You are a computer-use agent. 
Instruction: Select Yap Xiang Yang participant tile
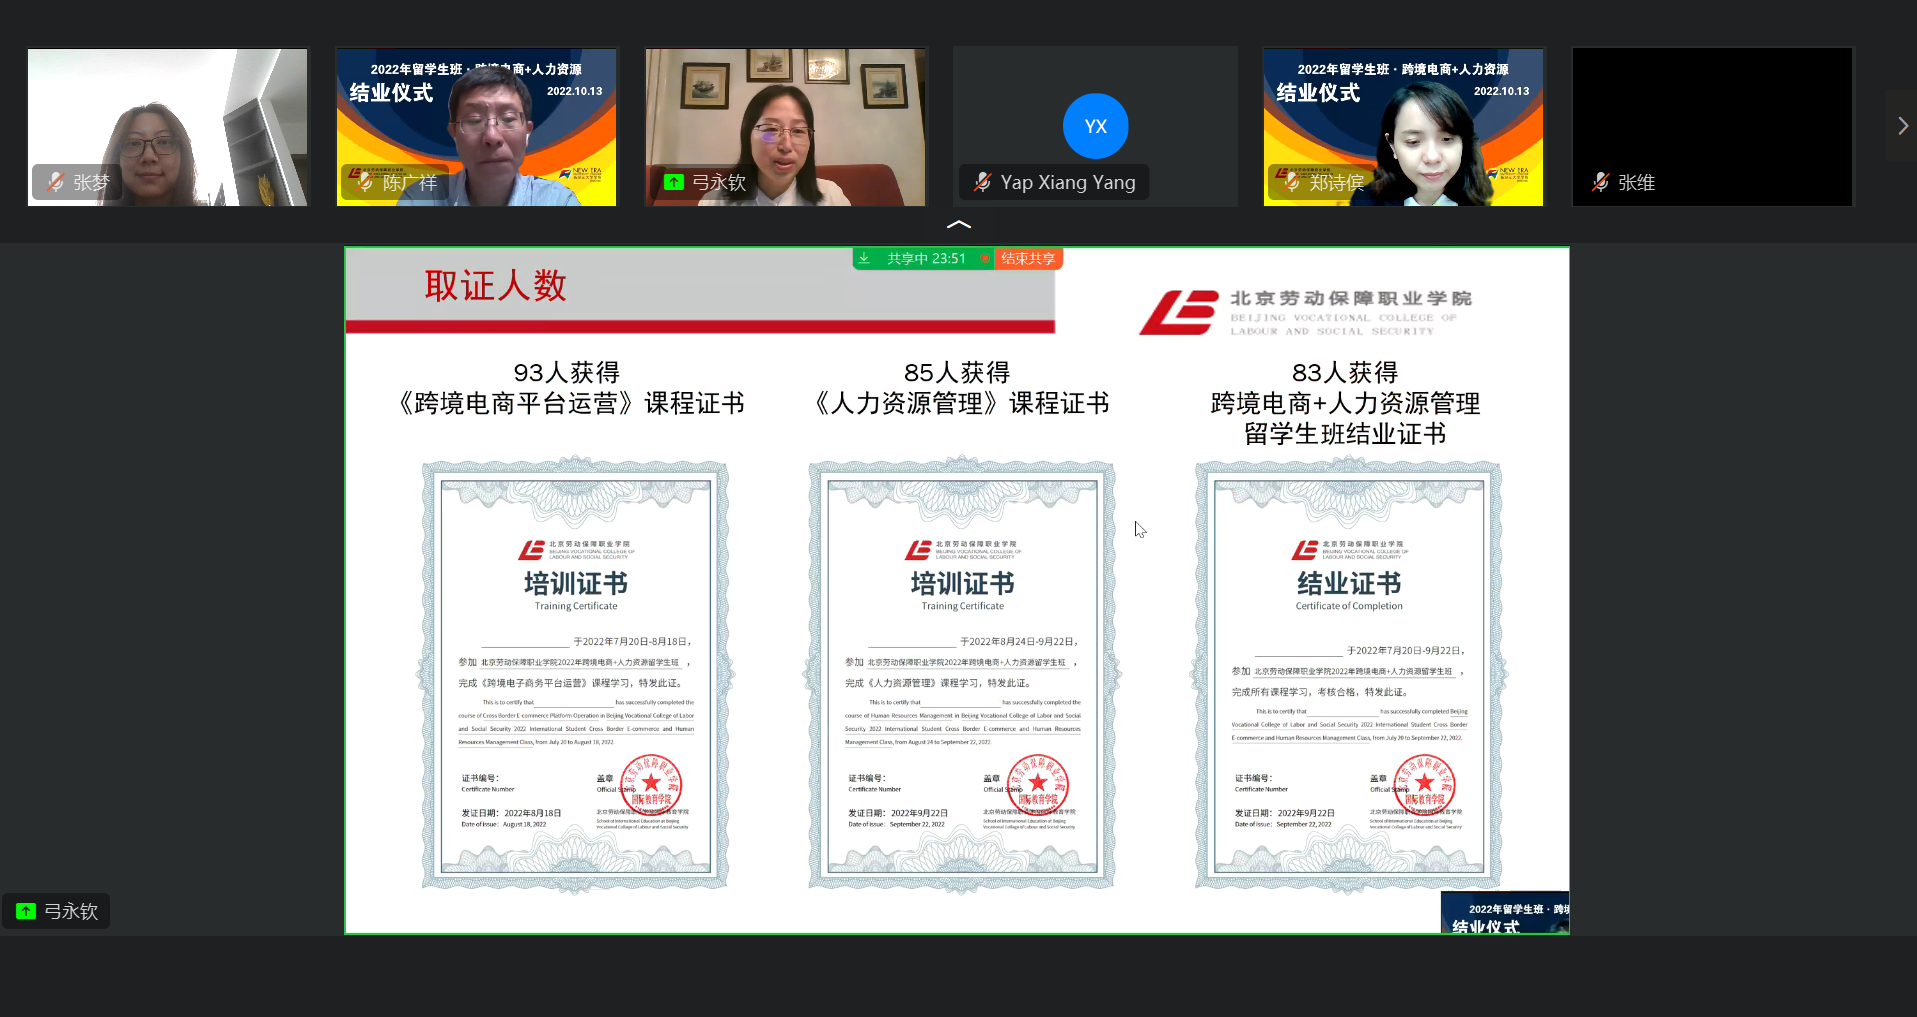pos(1095,127)
